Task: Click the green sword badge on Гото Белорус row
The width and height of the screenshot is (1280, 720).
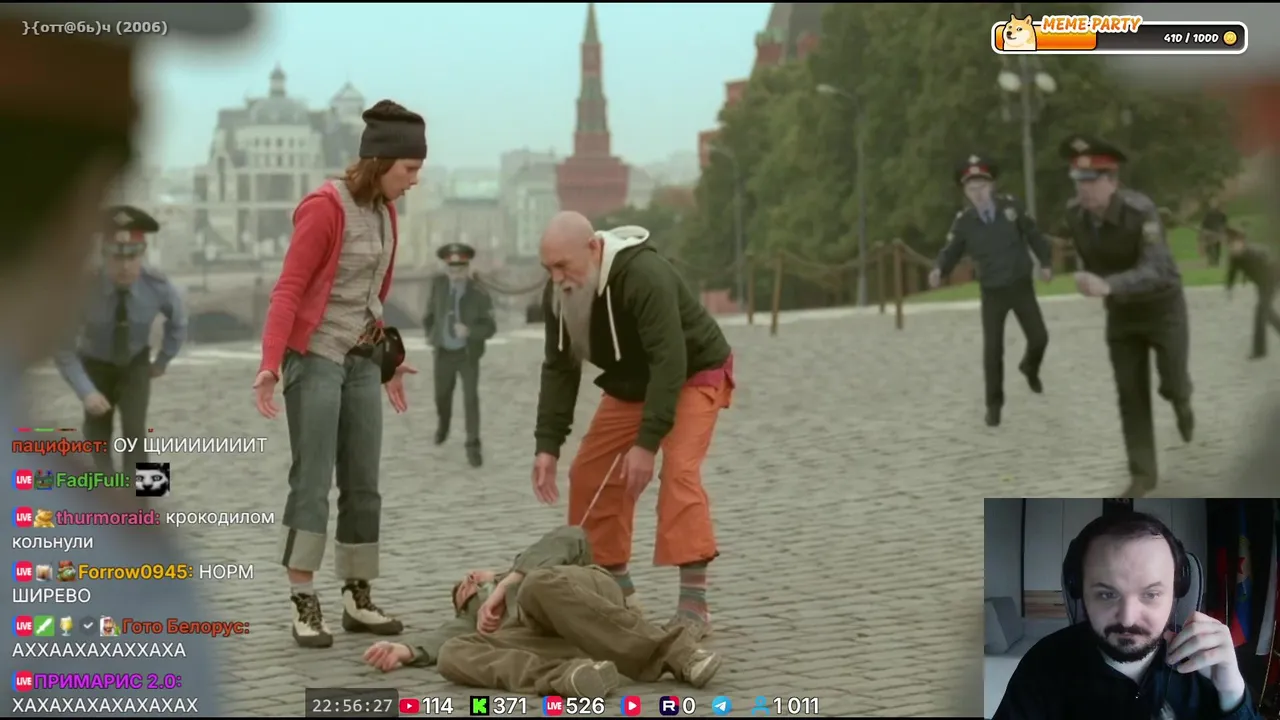Action: pos(44,626)
